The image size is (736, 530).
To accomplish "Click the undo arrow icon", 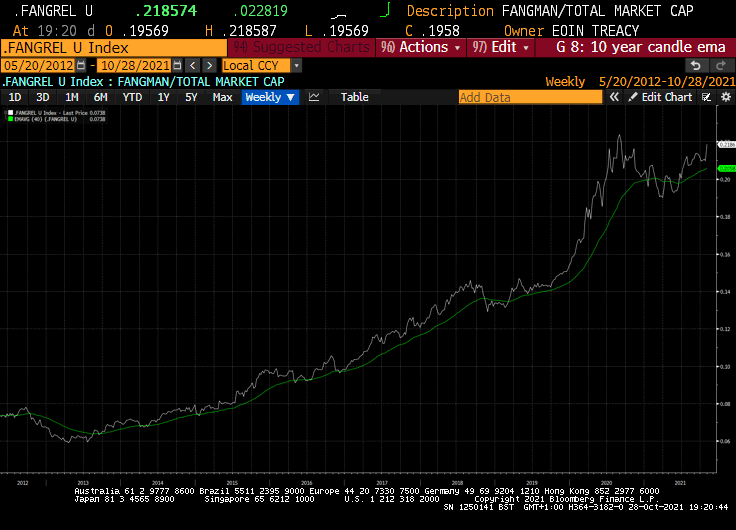I will 696,66.
